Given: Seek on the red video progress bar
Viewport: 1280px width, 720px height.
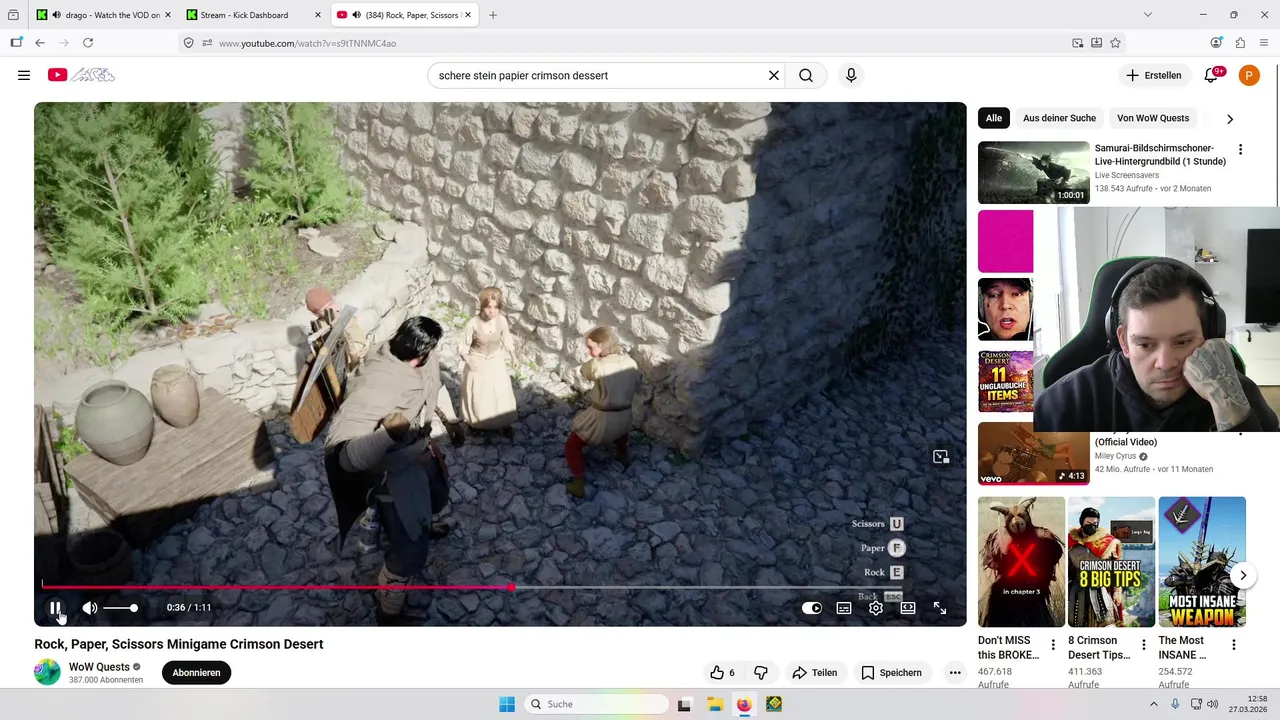Looking at the screenshot, I should point(470,587).
